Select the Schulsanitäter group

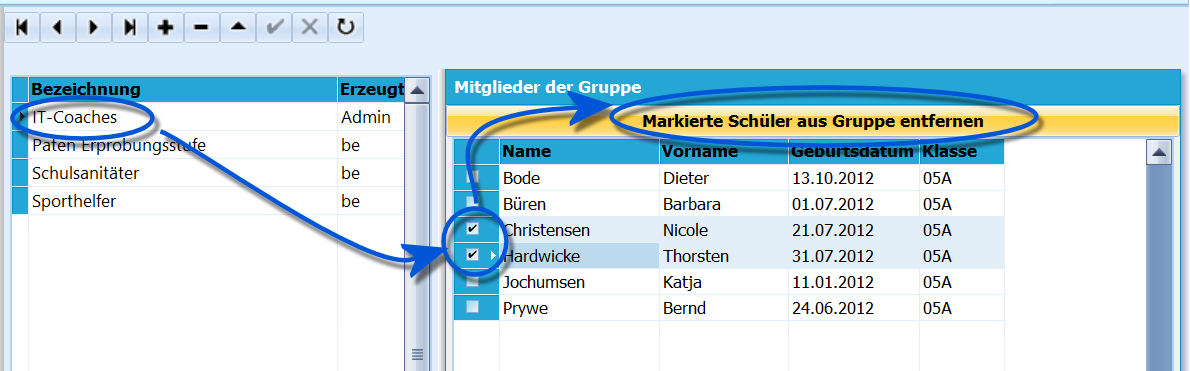tap(209, 174)
